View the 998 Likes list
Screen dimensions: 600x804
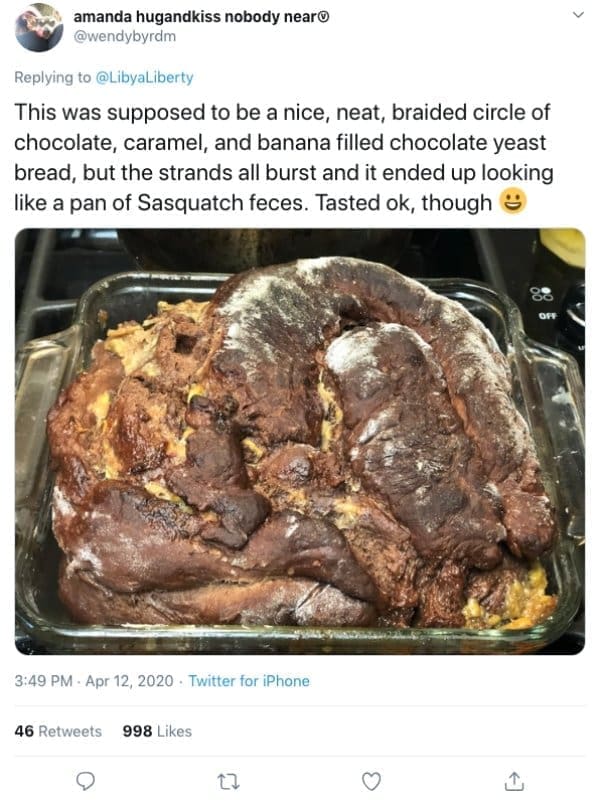coord(156,731)
